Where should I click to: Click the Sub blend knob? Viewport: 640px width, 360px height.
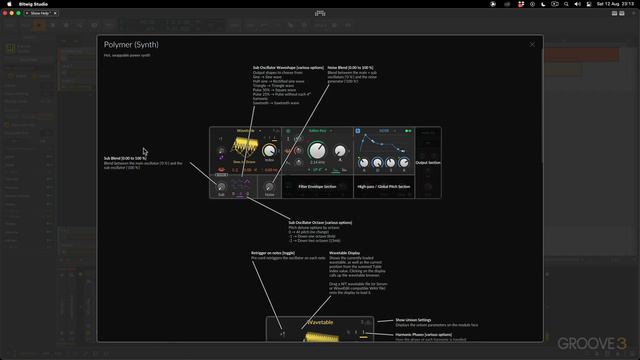tap(221, 187)
